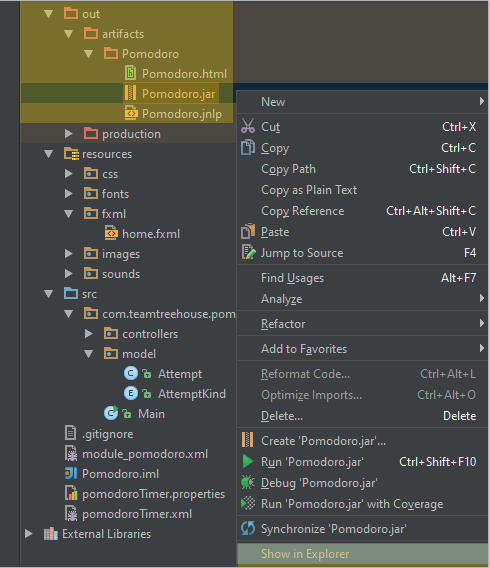Click the Paste clipboard icon
The image size is (490, 568).
point(248,231)
